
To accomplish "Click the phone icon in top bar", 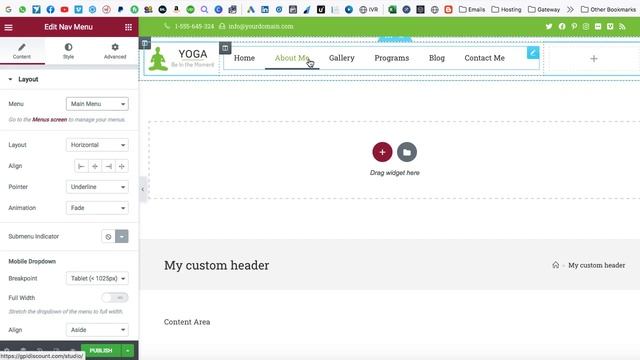I will pyautogui.click(x=167, y=26).
